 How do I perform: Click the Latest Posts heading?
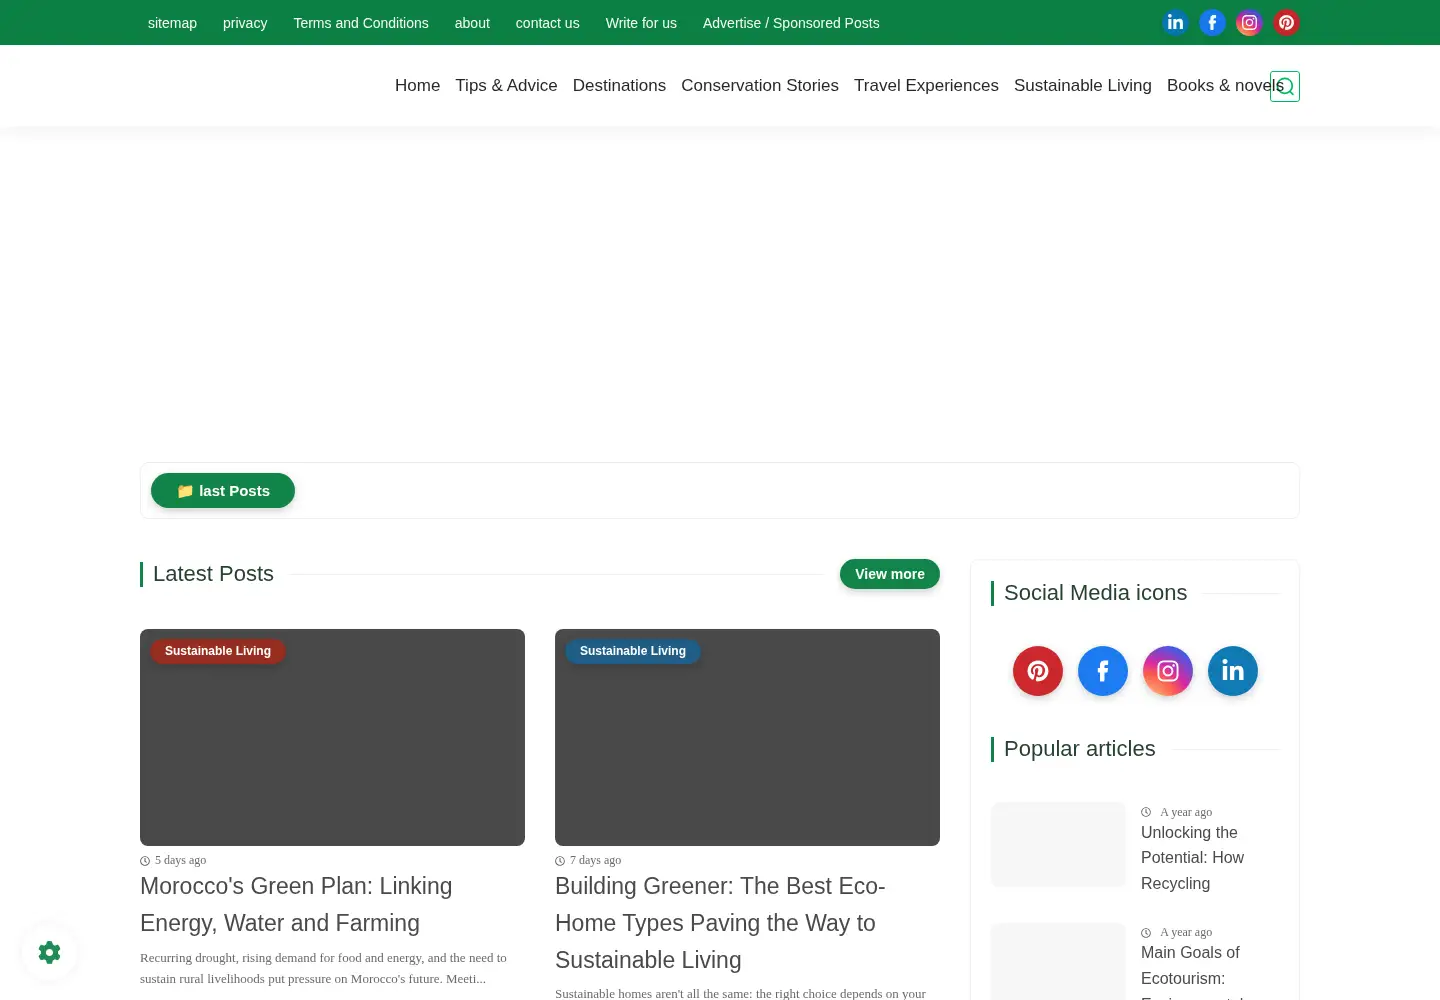click(x=213, y=574)
